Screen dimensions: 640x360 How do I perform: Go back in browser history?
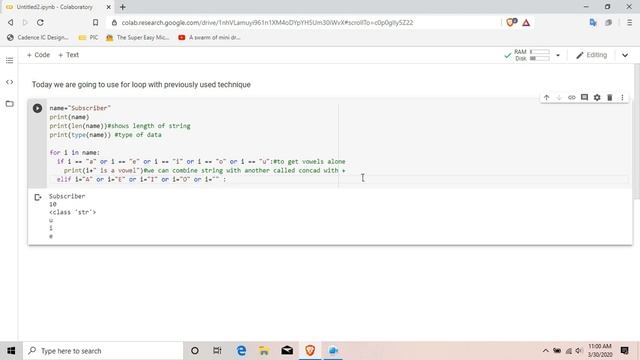tap(11, 22)
